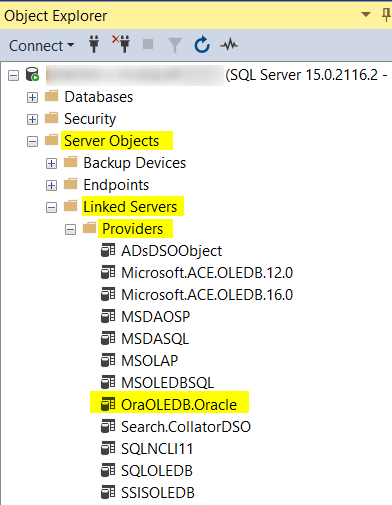Click the Security folder icon
392x505 pixels.
tap(52, 118)
